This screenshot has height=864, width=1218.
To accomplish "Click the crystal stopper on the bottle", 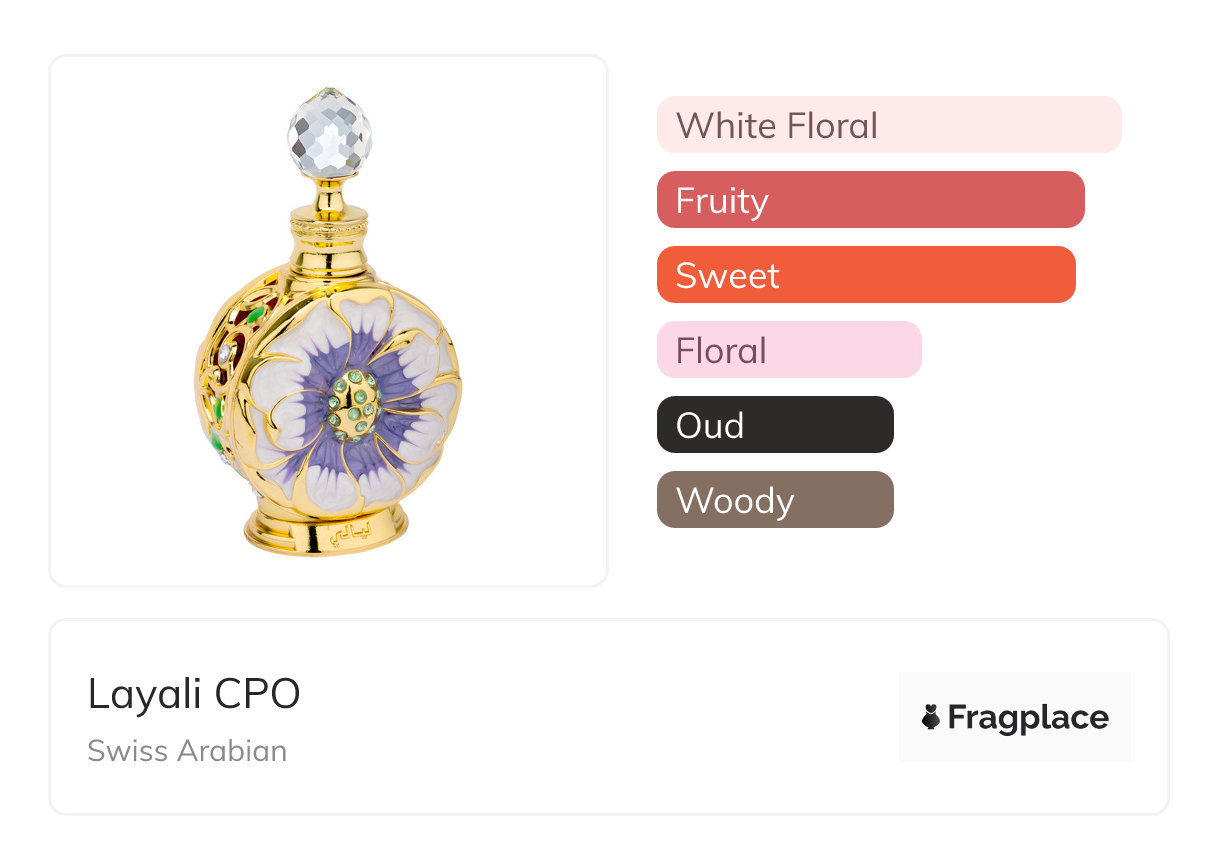I will point(329,132).
